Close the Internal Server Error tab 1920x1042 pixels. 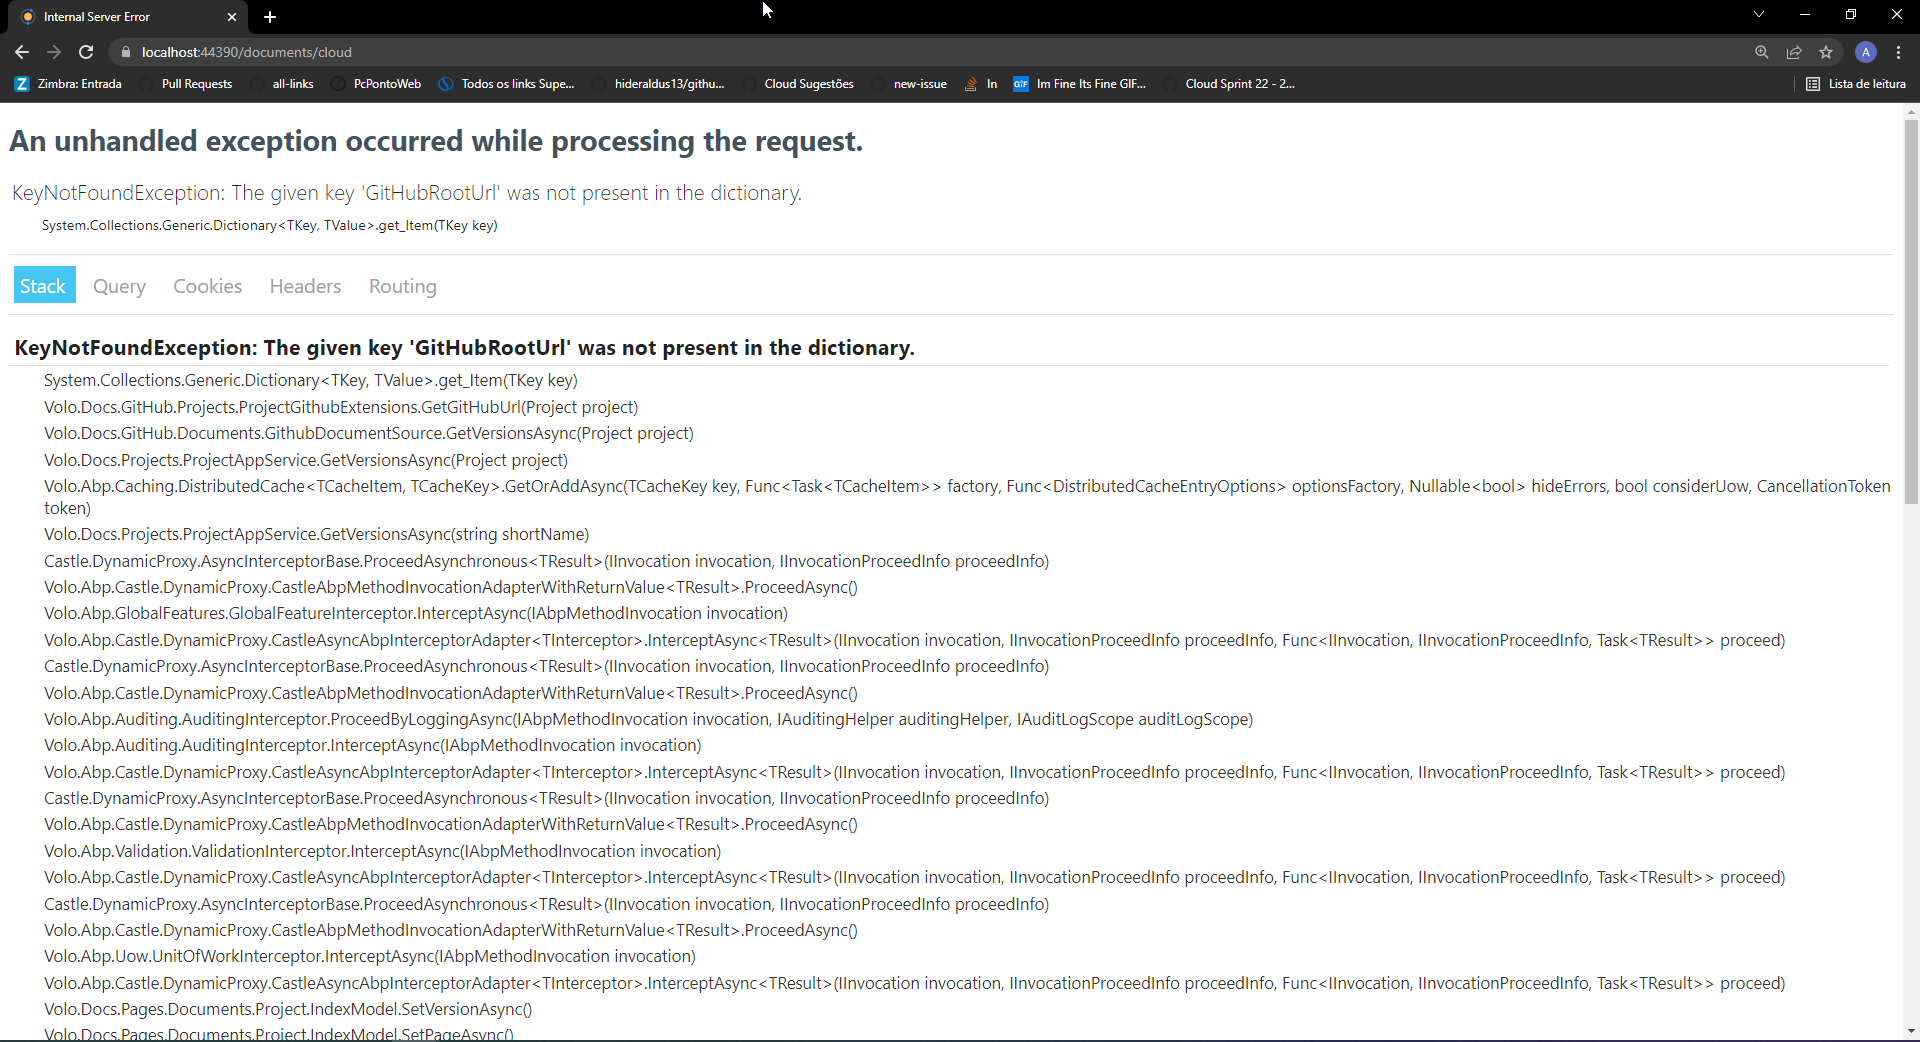point(232,17)
